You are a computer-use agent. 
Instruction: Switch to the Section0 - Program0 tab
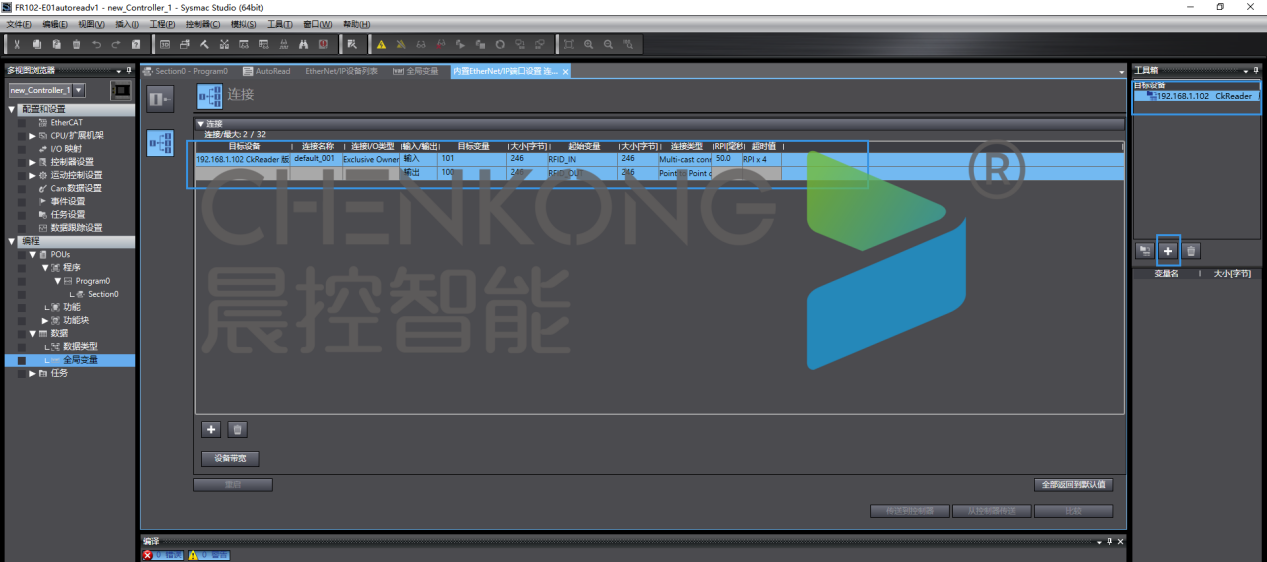[x=186, y=71]
